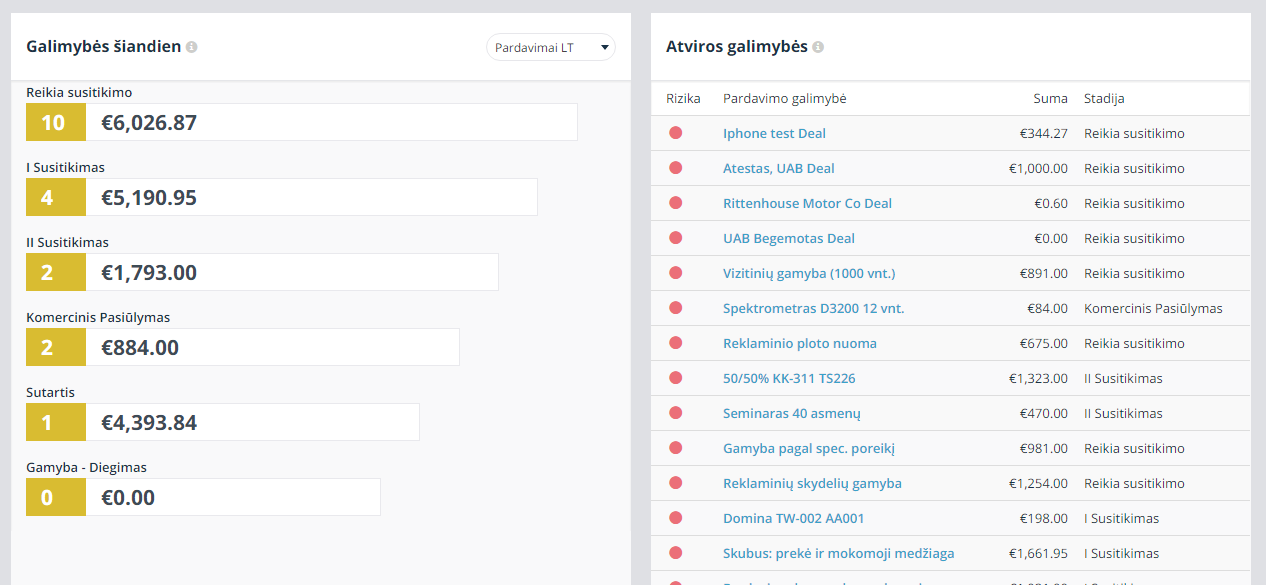The width and height of the screenshot is (1266, 585).
Task: Click risk dot for Vizitinių gamyba (1000 vnt.)
Action: tap(675, 273)
